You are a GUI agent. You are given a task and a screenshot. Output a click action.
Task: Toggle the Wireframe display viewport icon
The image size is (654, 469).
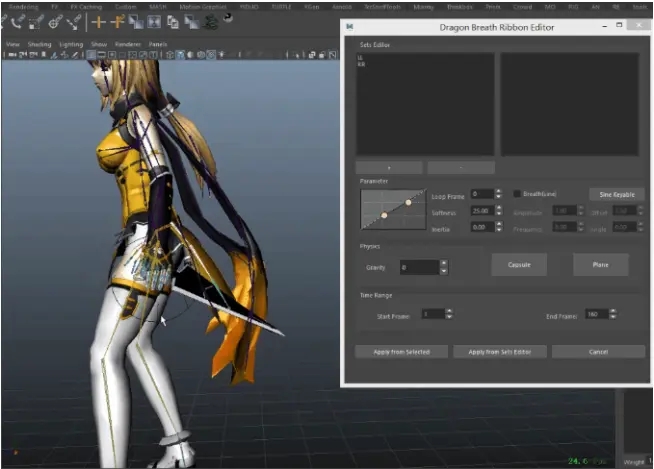[169, 55]
